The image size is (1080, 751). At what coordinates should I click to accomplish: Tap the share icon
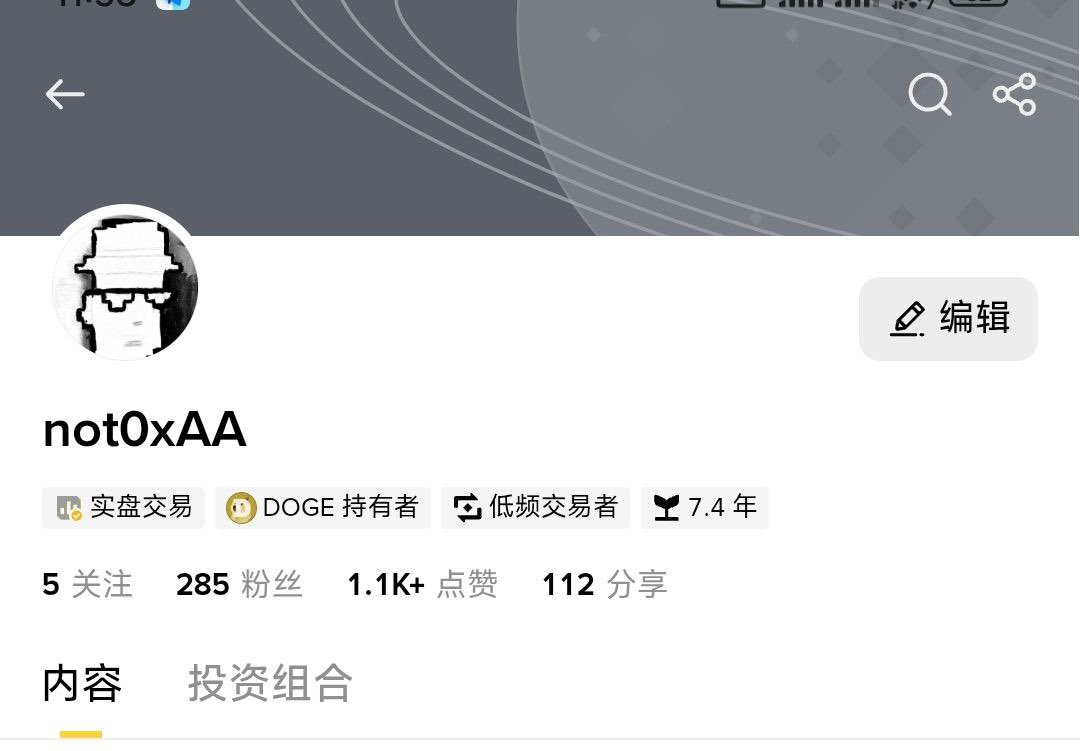coord(1015,94)
